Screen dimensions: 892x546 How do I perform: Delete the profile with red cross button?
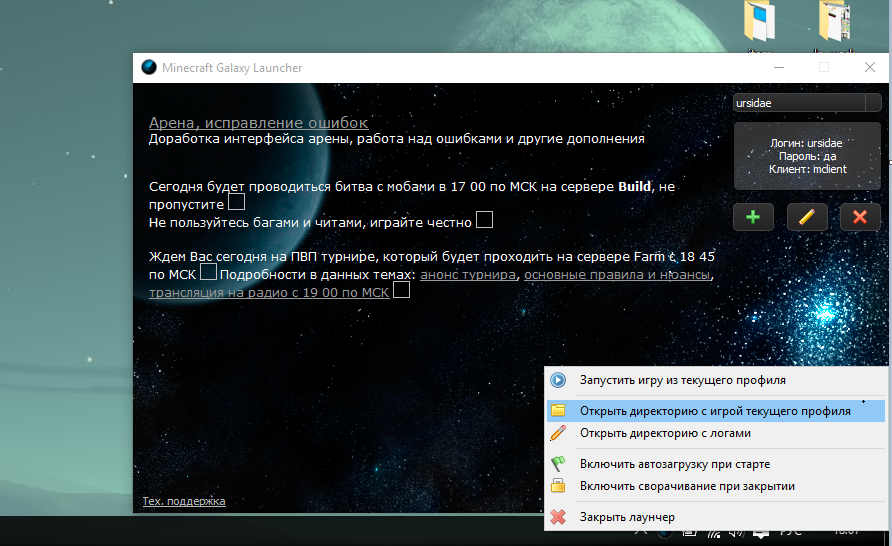860,217
